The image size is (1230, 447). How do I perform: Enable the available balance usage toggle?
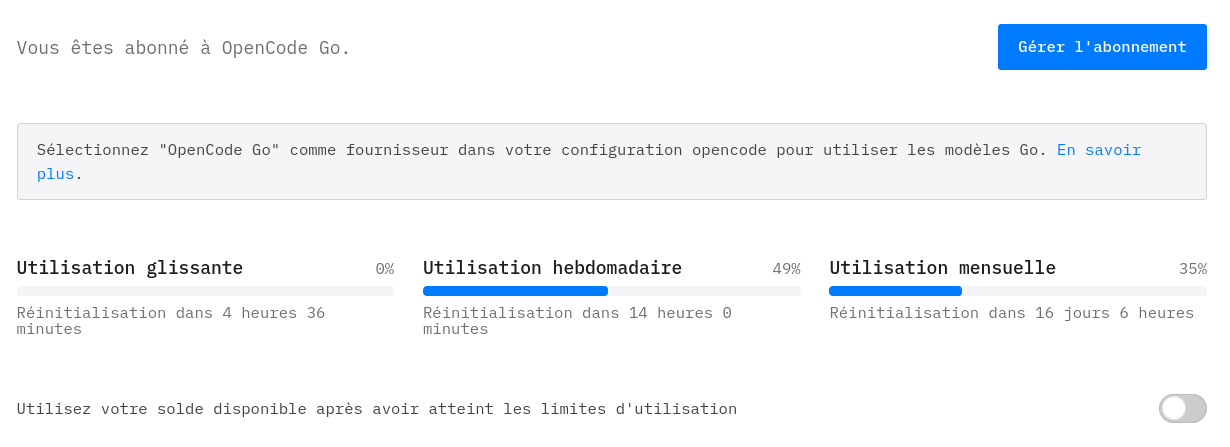tap(1182, 408)
